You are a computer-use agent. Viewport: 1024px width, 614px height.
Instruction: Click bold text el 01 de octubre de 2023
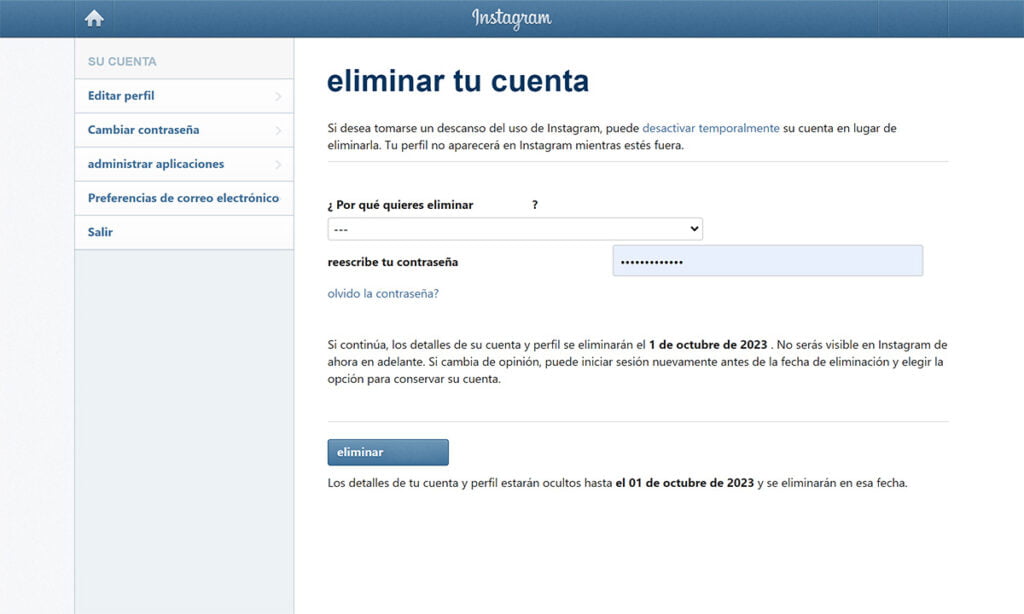click(x=684, y=483)
